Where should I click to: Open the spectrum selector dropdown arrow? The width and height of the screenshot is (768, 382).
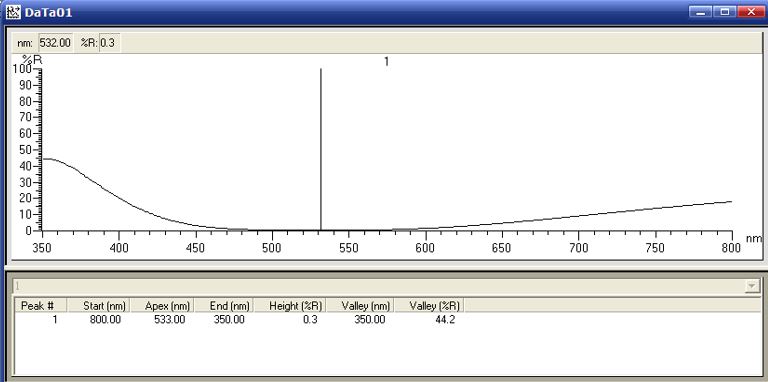[751, 286]
